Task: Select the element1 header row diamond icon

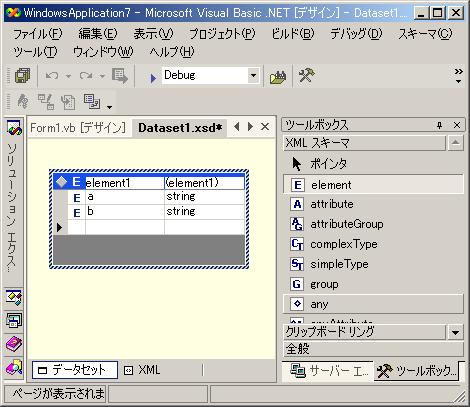Action: pyautogui.click(x=61, y=182)
